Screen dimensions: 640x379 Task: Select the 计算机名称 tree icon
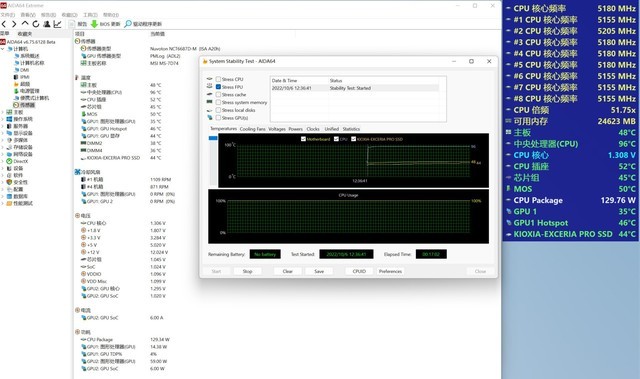click(x=16, y=63)
